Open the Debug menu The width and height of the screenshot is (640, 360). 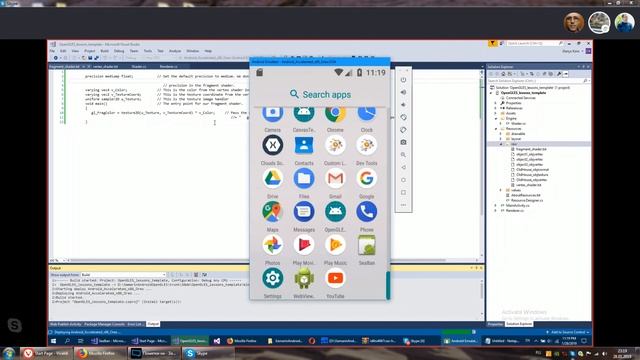coord(119,51)
